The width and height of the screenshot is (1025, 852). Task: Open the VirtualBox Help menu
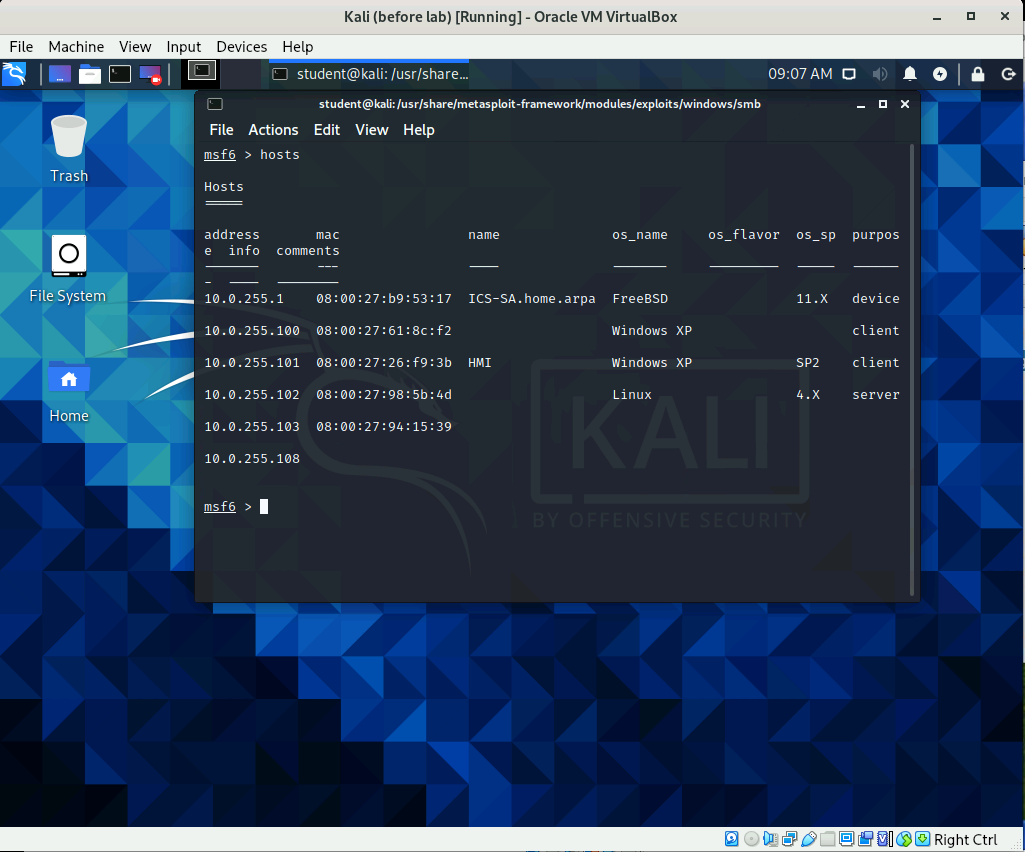point(297,46)
